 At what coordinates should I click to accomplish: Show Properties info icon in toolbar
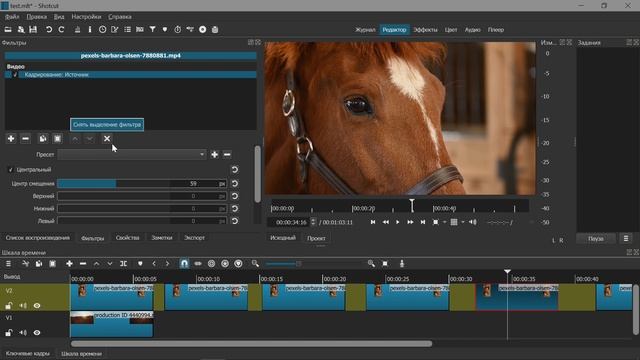(x=90, y=29)
